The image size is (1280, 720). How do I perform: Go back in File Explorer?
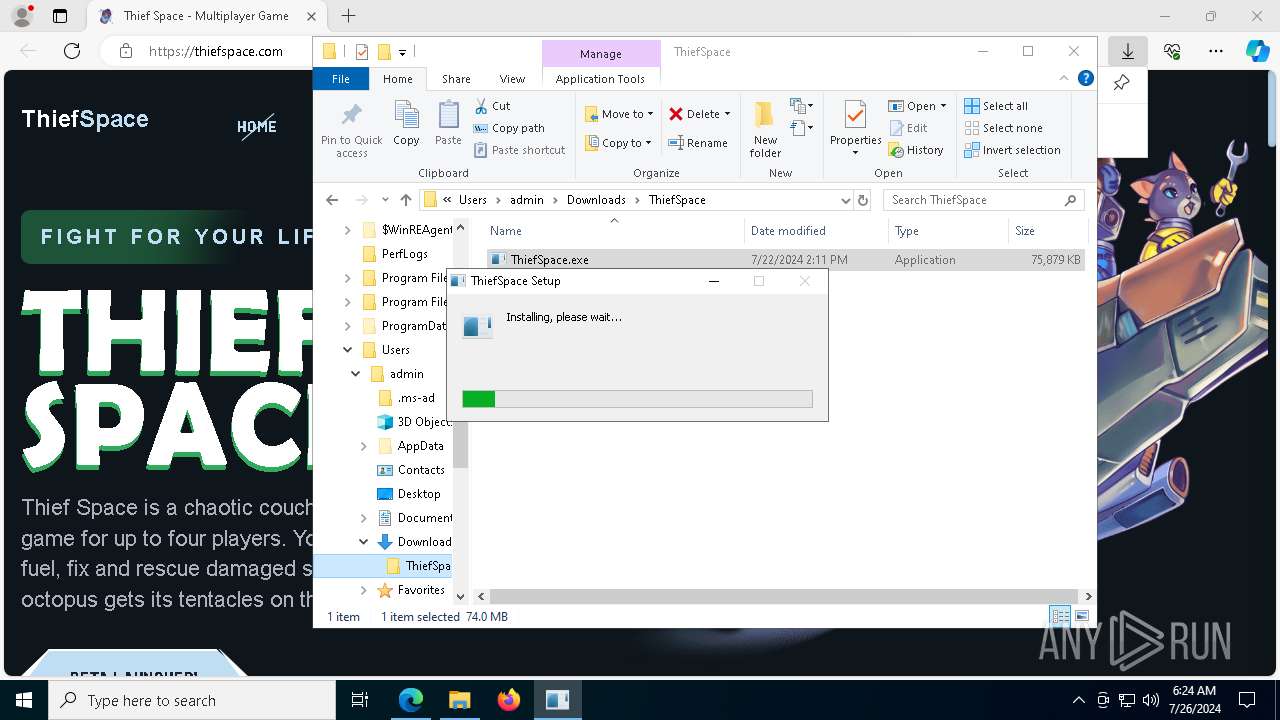pos(332,200)
